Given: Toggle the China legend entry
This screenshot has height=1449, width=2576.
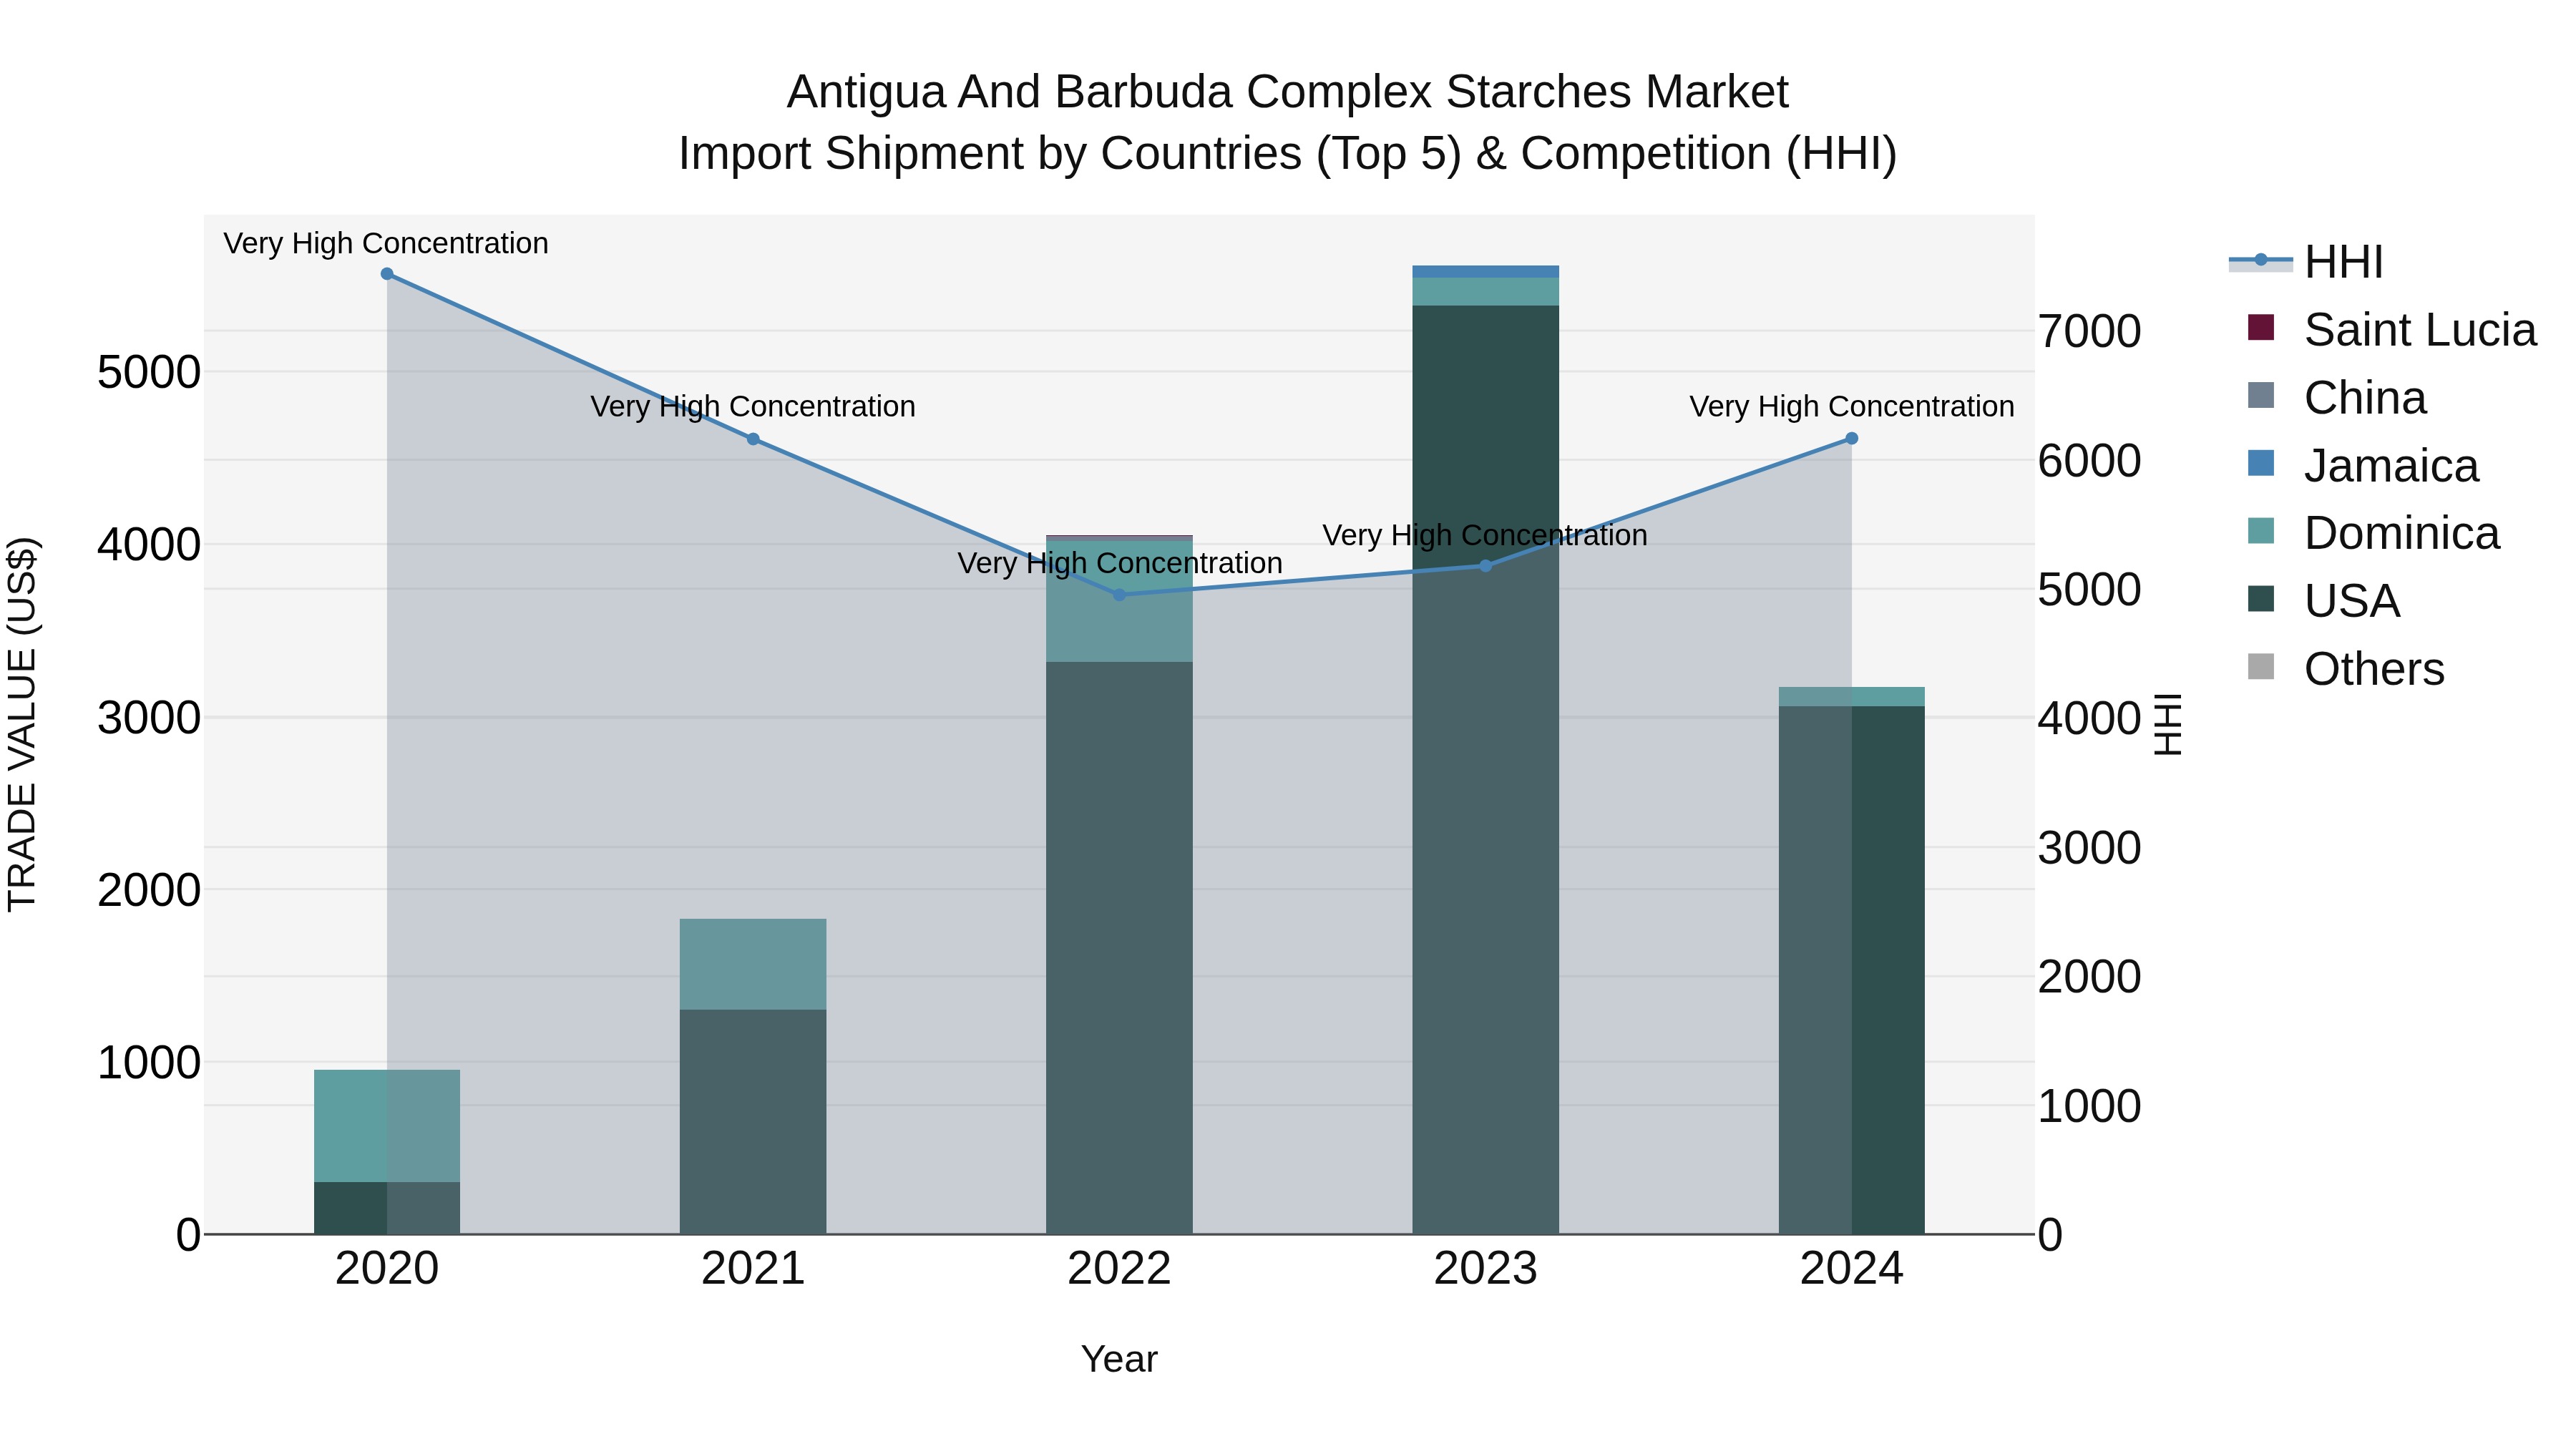Looking at the screenshot, I should click(x=2336, y=398).
